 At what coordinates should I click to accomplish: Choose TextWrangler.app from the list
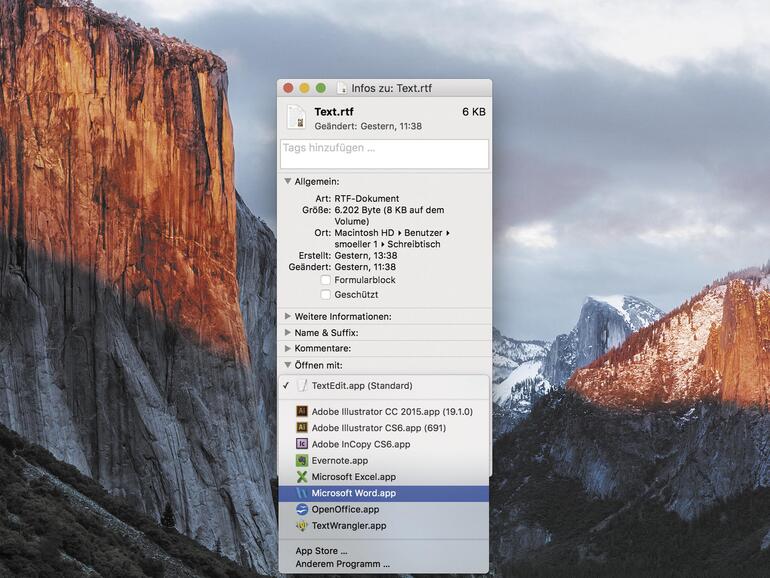coord(384,525)
